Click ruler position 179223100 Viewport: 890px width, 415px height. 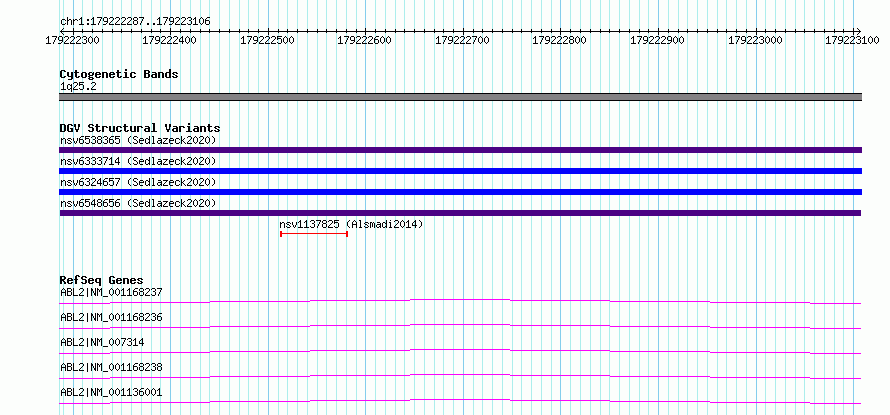[853, 40]
